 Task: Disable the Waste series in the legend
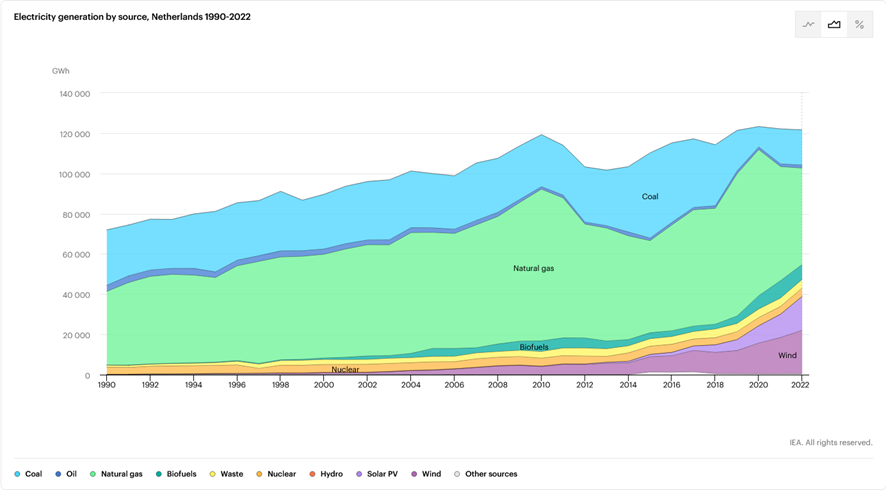pyautogui.click(x=226, y=474)
